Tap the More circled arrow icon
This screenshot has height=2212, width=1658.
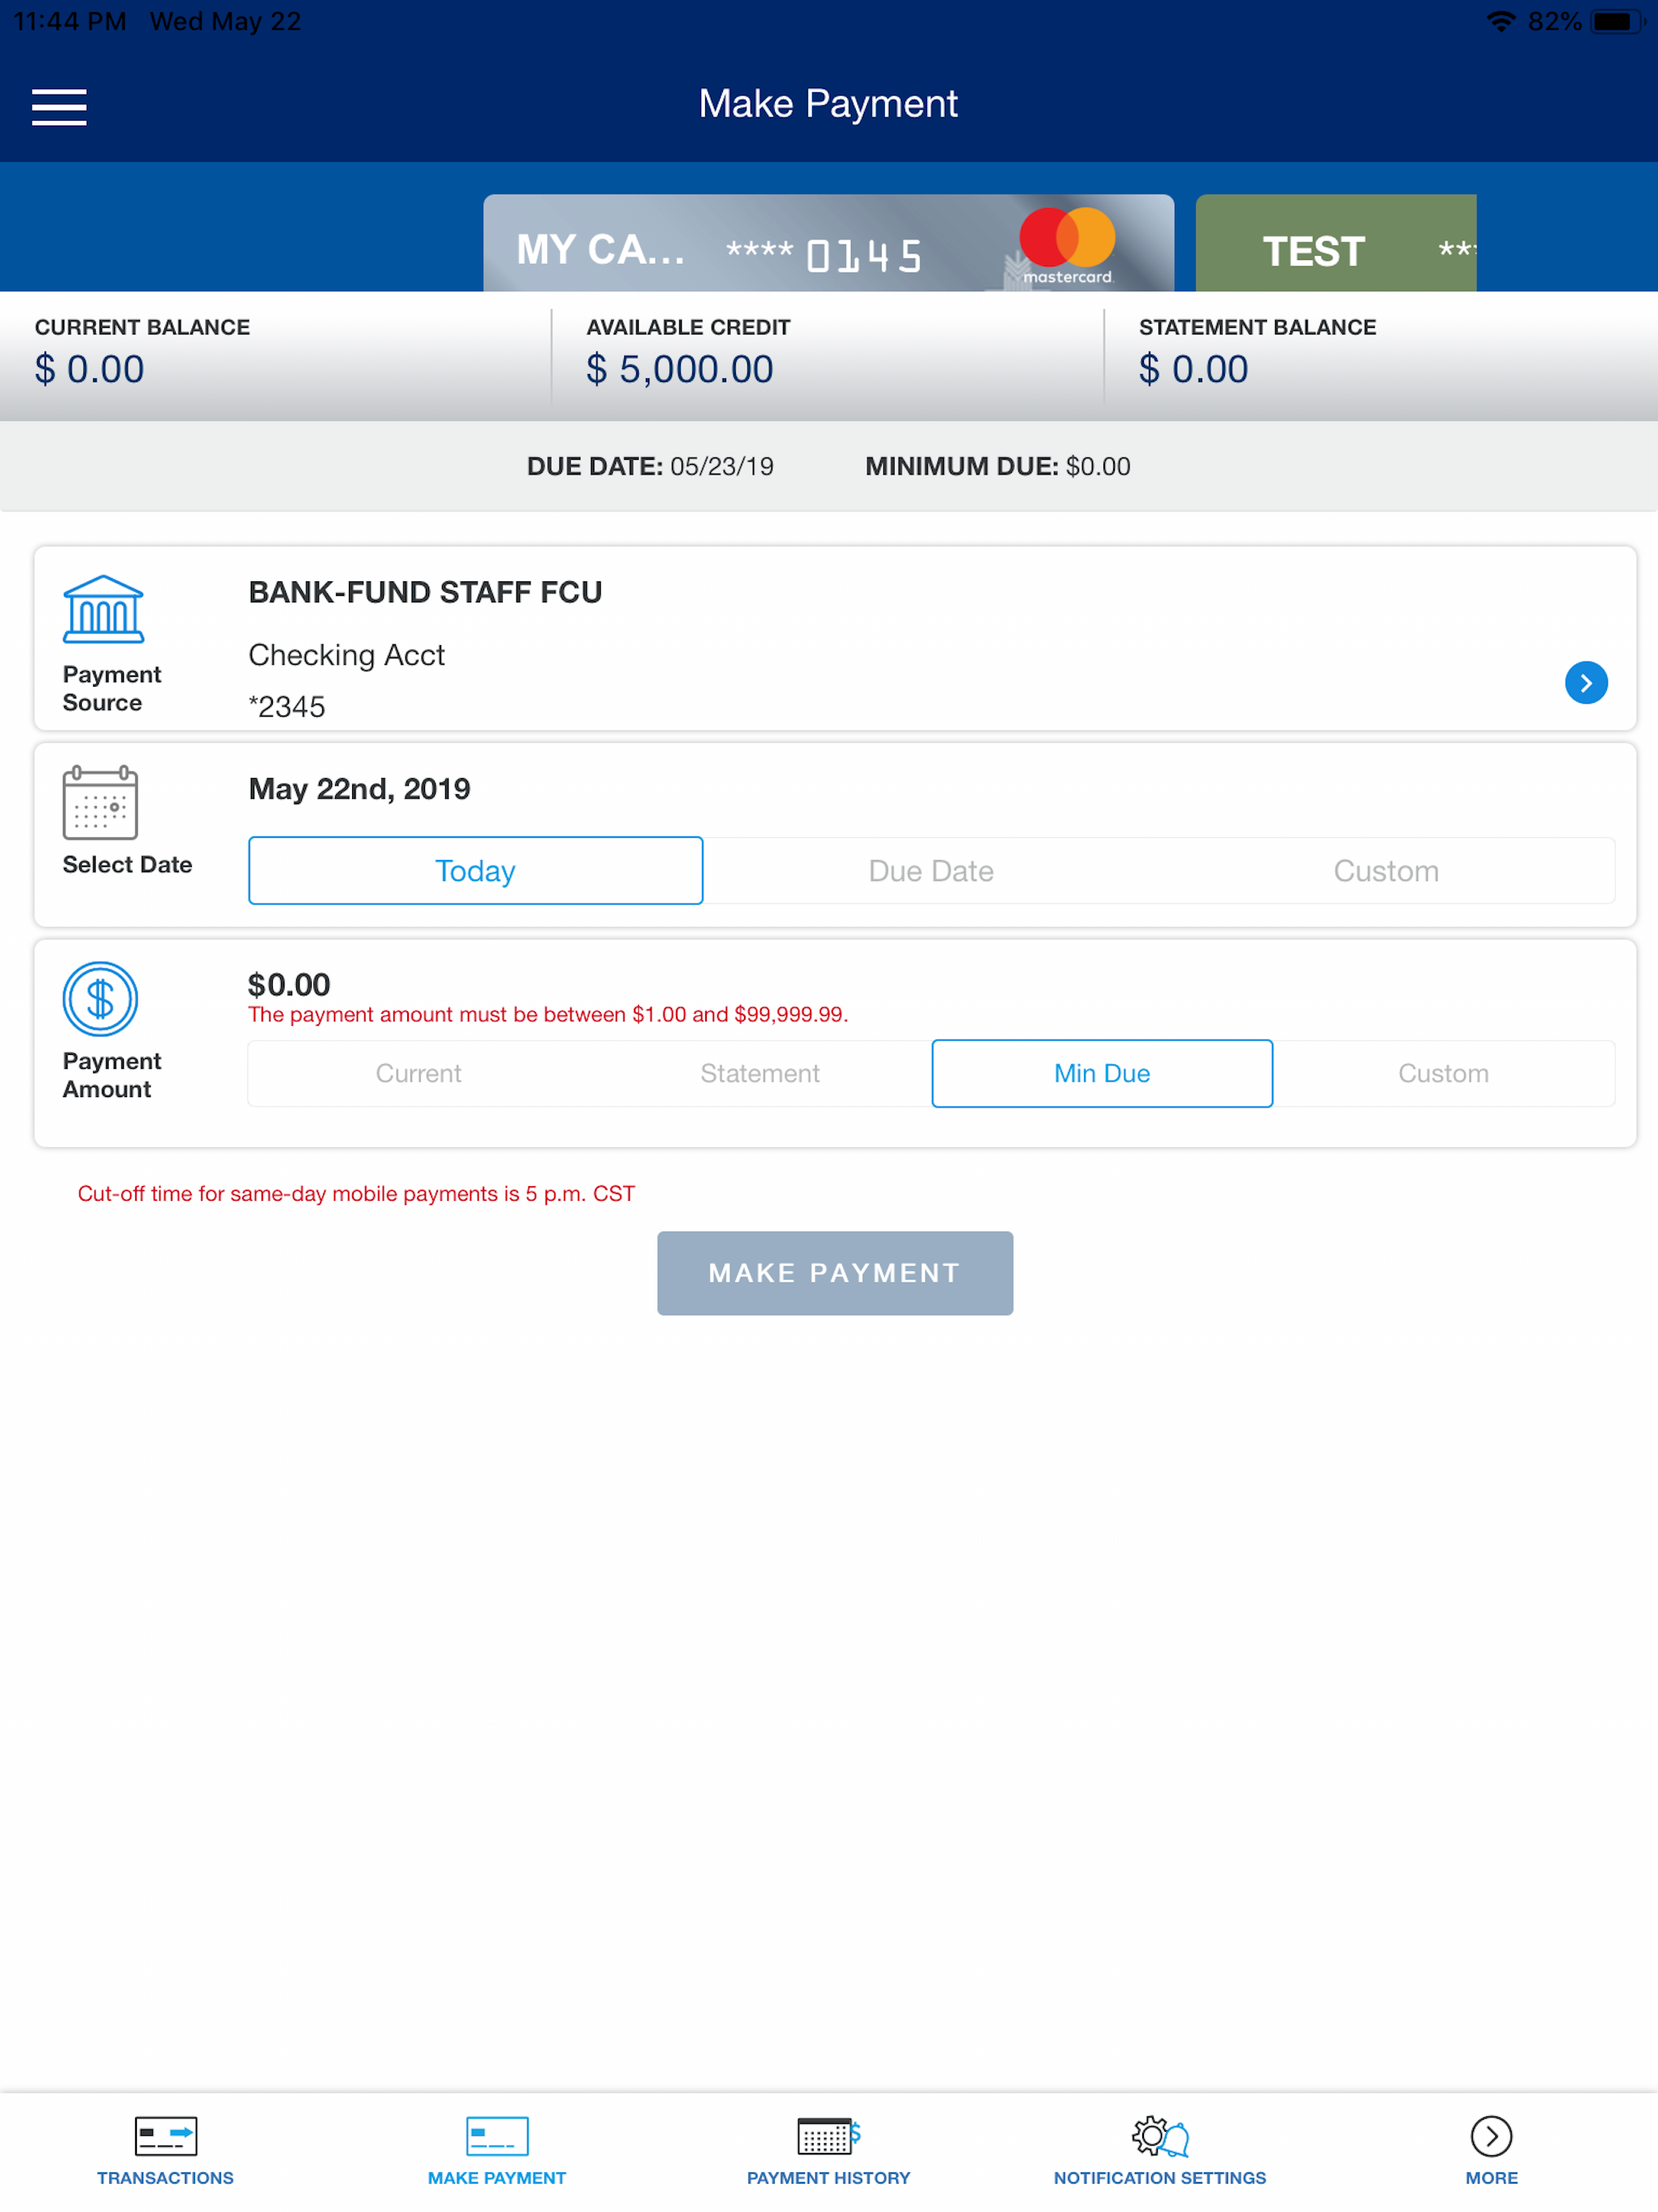point(1490,2136)
